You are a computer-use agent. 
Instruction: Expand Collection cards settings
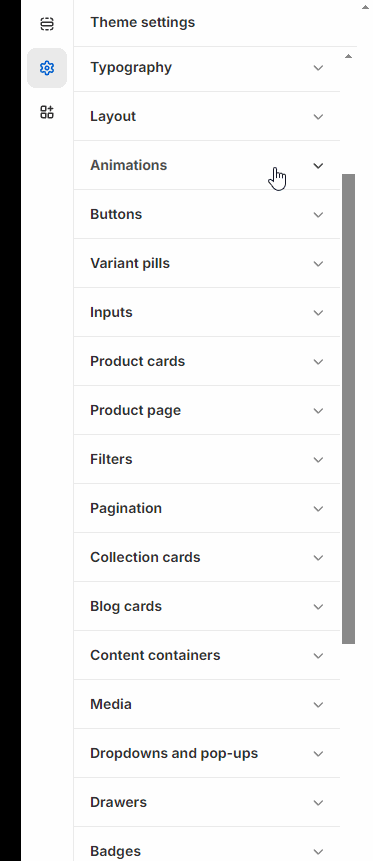coord(207,557)
